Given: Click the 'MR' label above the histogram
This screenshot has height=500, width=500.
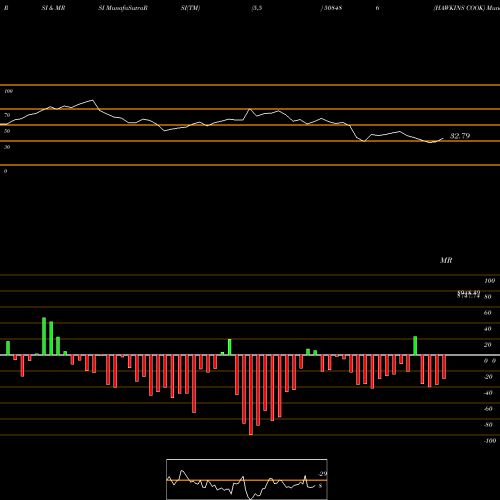Looking at the screenshot, I should click(446, 260).
